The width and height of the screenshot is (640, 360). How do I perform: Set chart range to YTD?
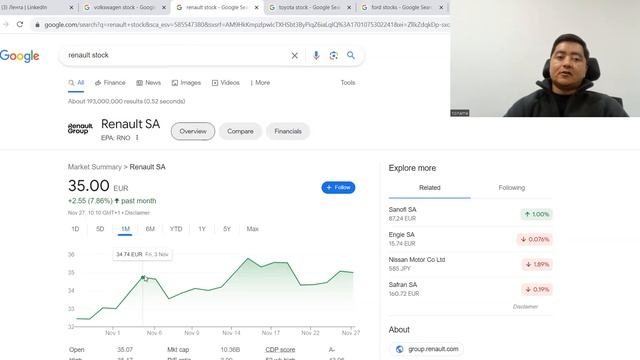click(176, 229)
